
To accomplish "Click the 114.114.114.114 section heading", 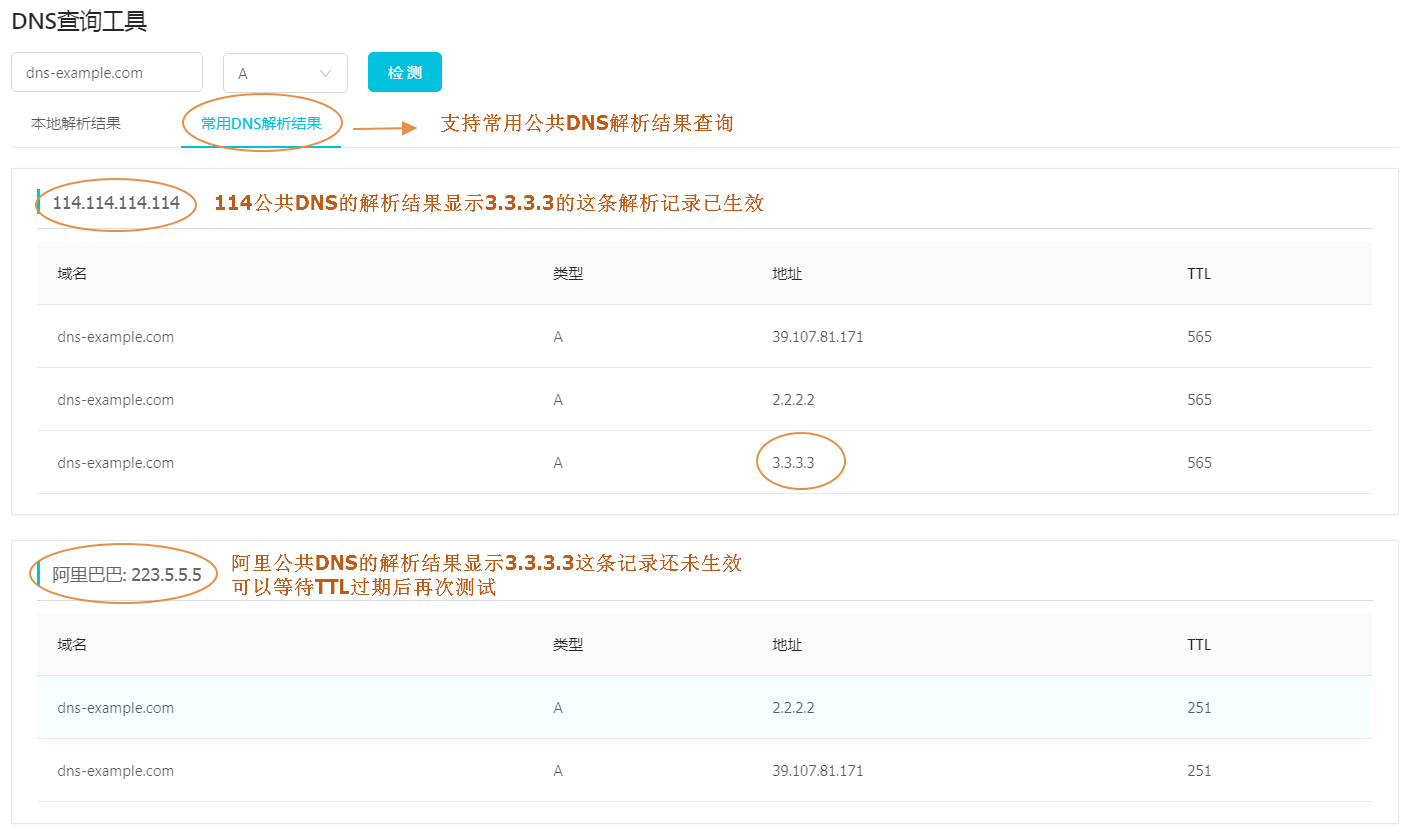I will (x=116, y=203).
